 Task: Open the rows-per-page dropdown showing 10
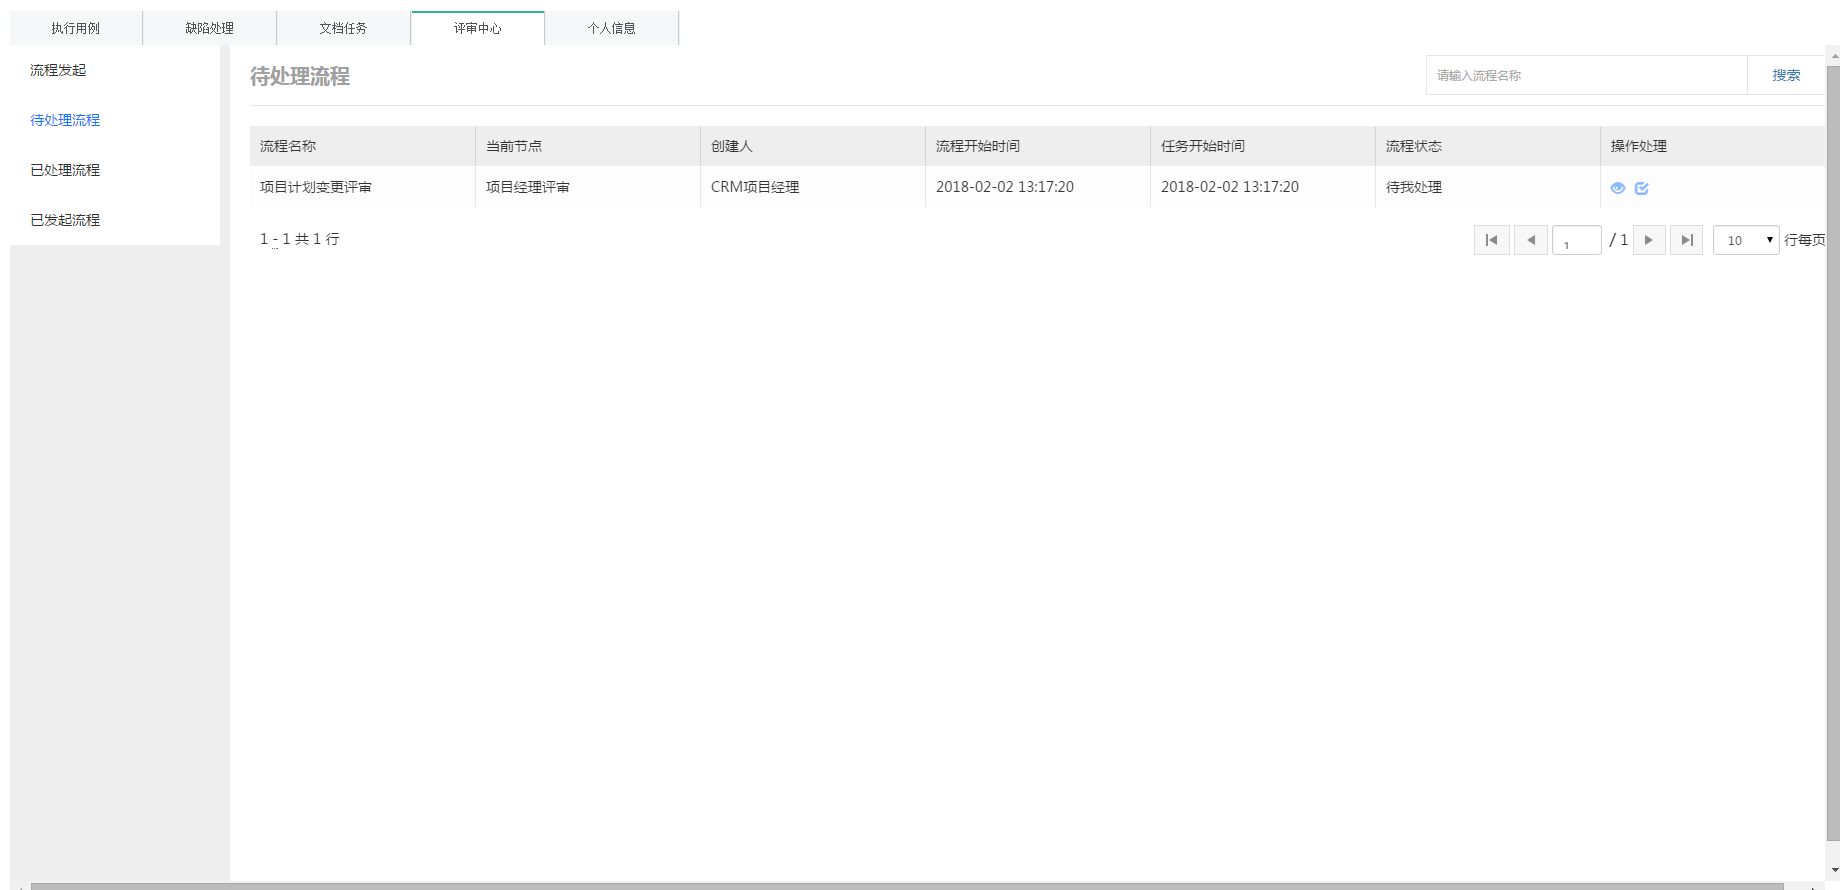[x=1745, y=240]
